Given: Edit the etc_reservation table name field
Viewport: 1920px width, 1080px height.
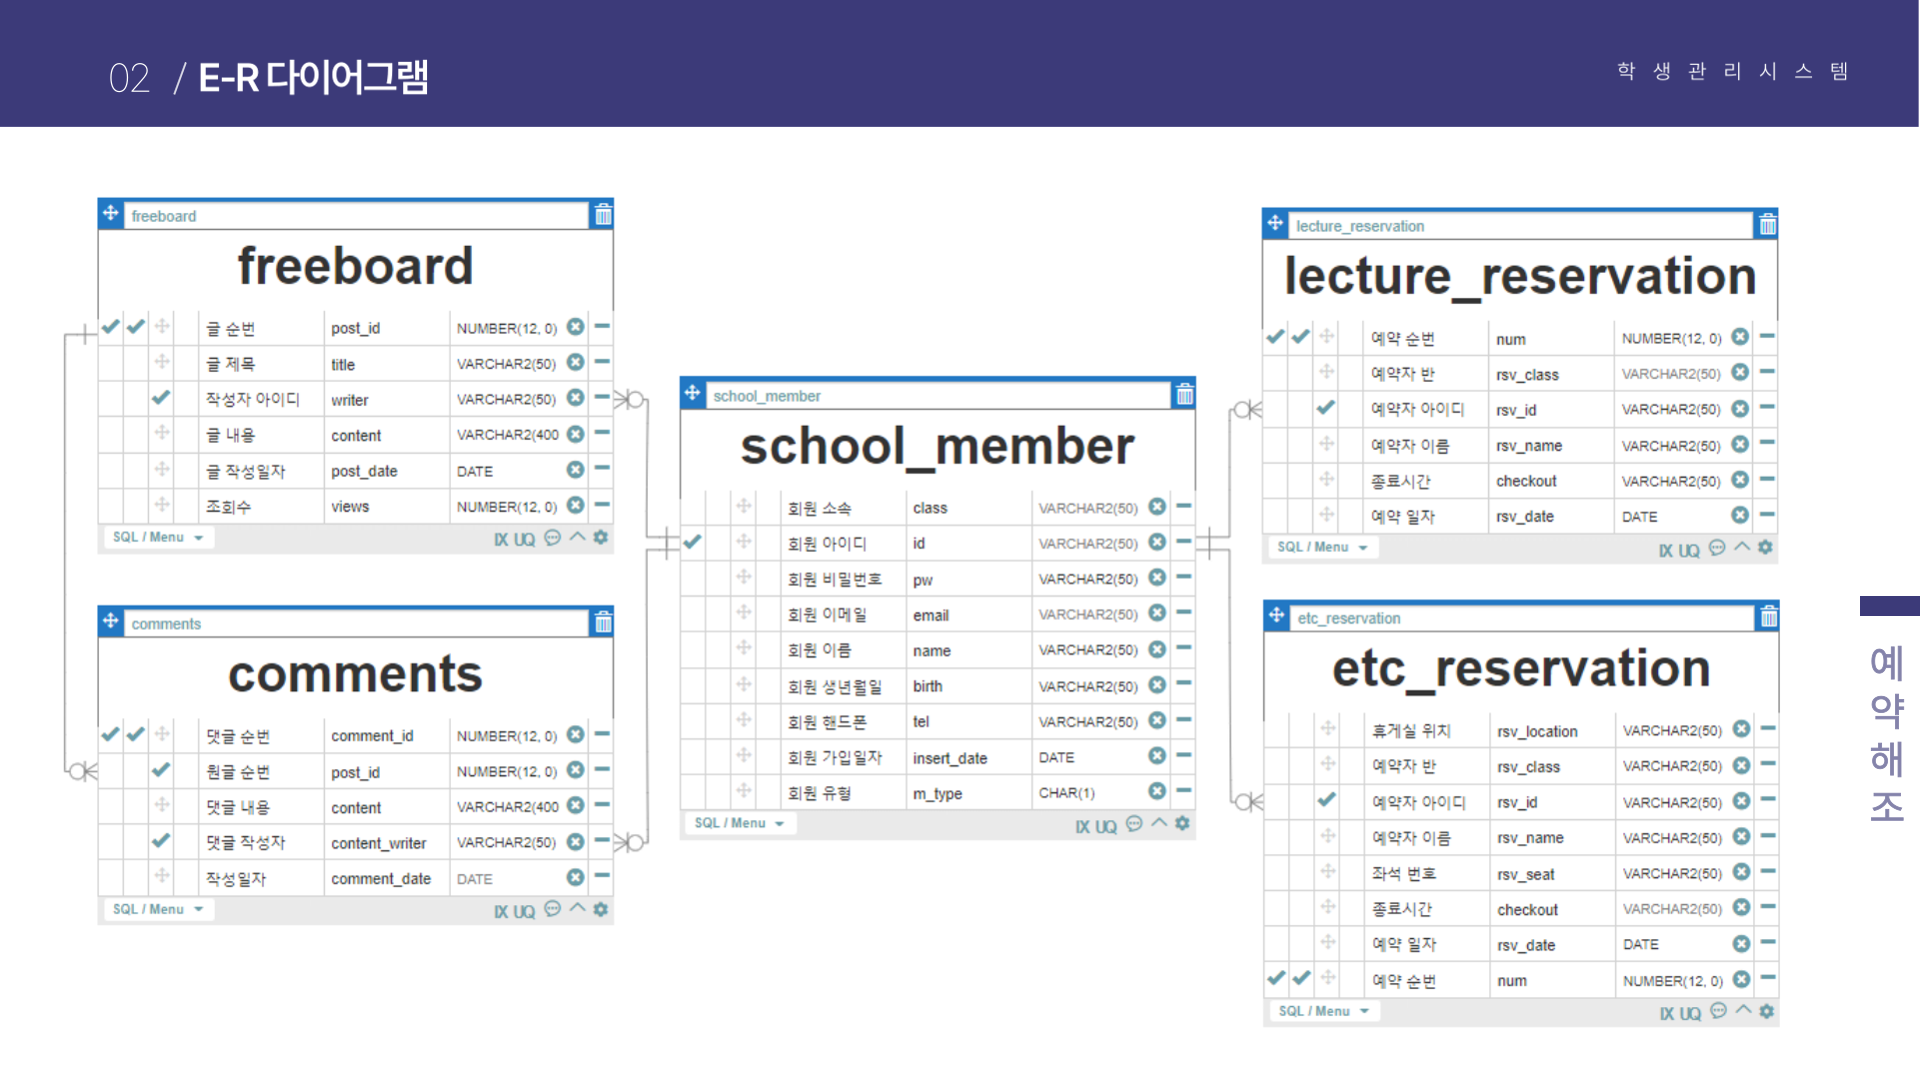Looking at the screenshot, I should click(x=1522, y=618).
